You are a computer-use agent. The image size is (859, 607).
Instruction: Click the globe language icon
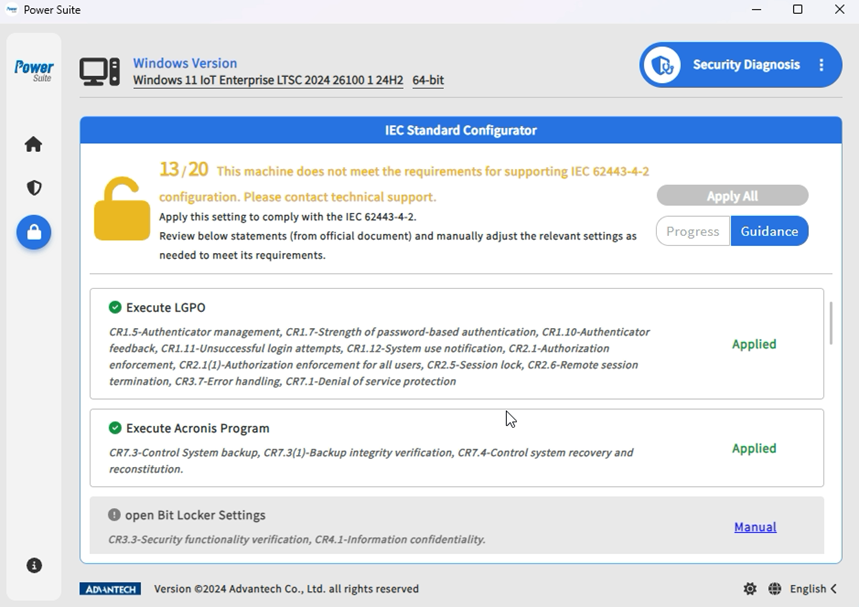coord(775,589)
